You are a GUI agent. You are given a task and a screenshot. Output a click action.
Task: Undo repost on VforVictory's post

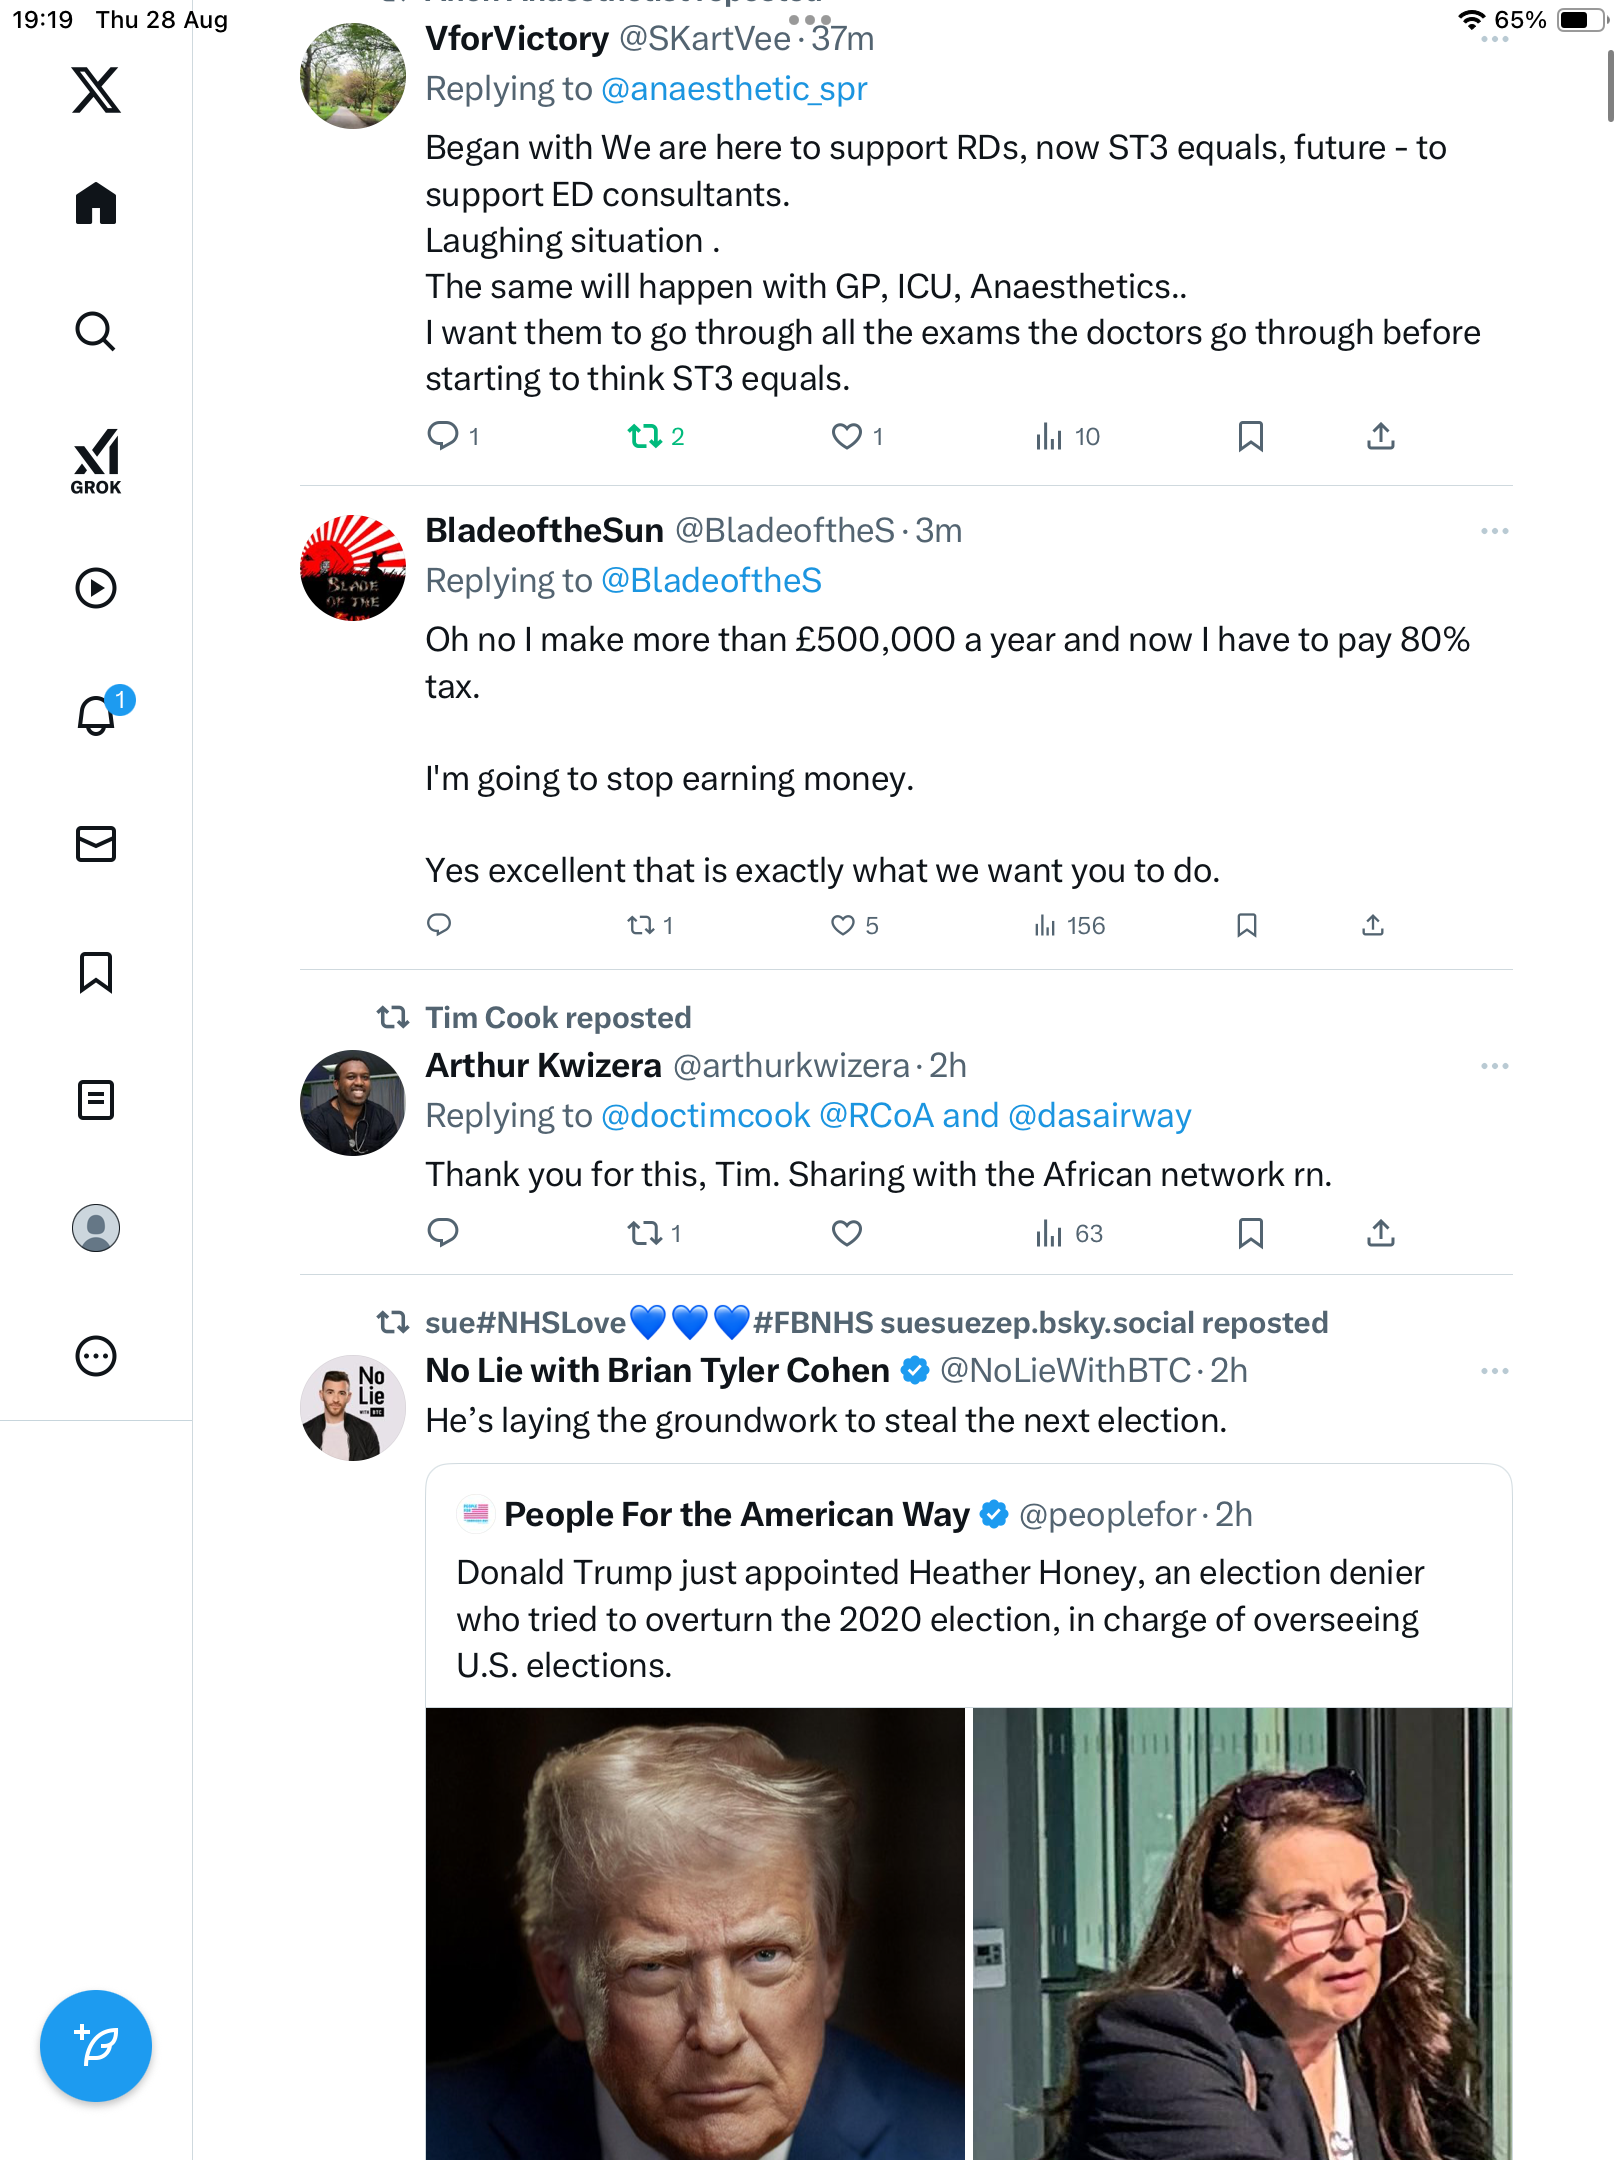[645, 436]
